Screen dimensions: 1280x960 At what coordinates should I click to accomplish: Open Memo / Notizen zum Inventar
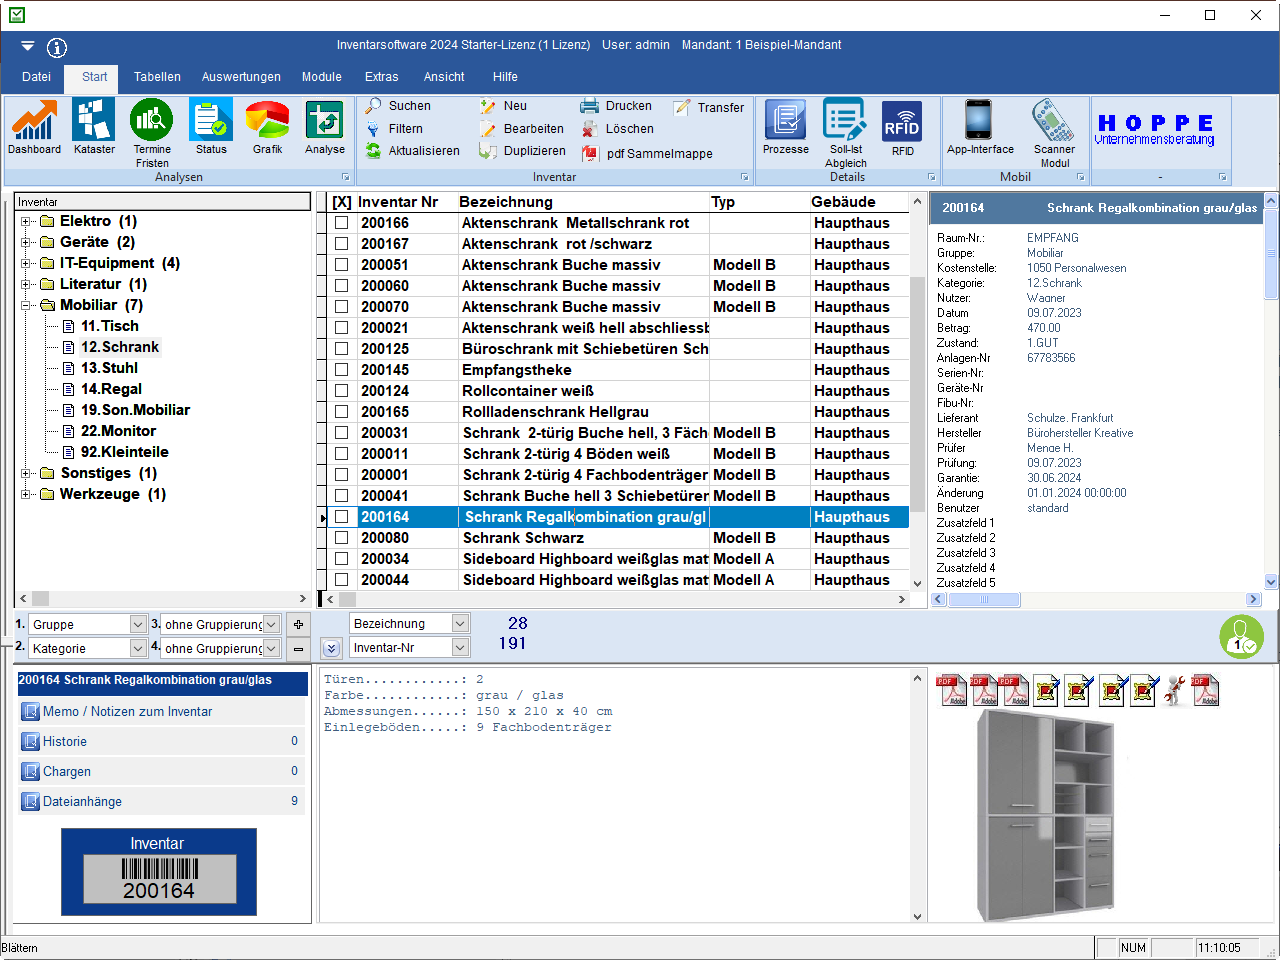point(127,712)
